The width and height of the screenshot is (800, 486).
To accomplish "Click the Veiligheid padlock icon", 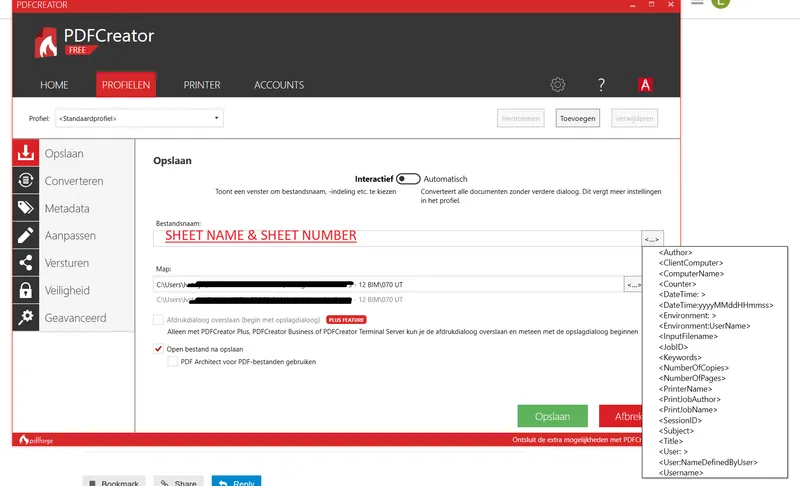I will click(x=26, y=290).
